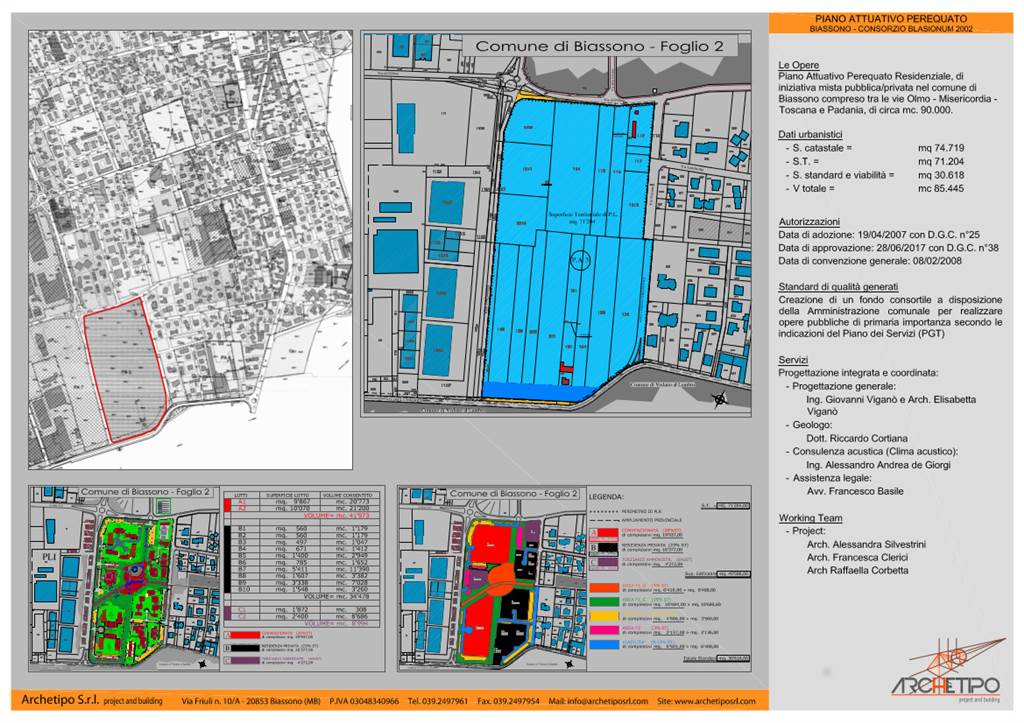Click the A1 row in the lots table
The width and height of the screenshot is (1024, 723).
(305, 502)
